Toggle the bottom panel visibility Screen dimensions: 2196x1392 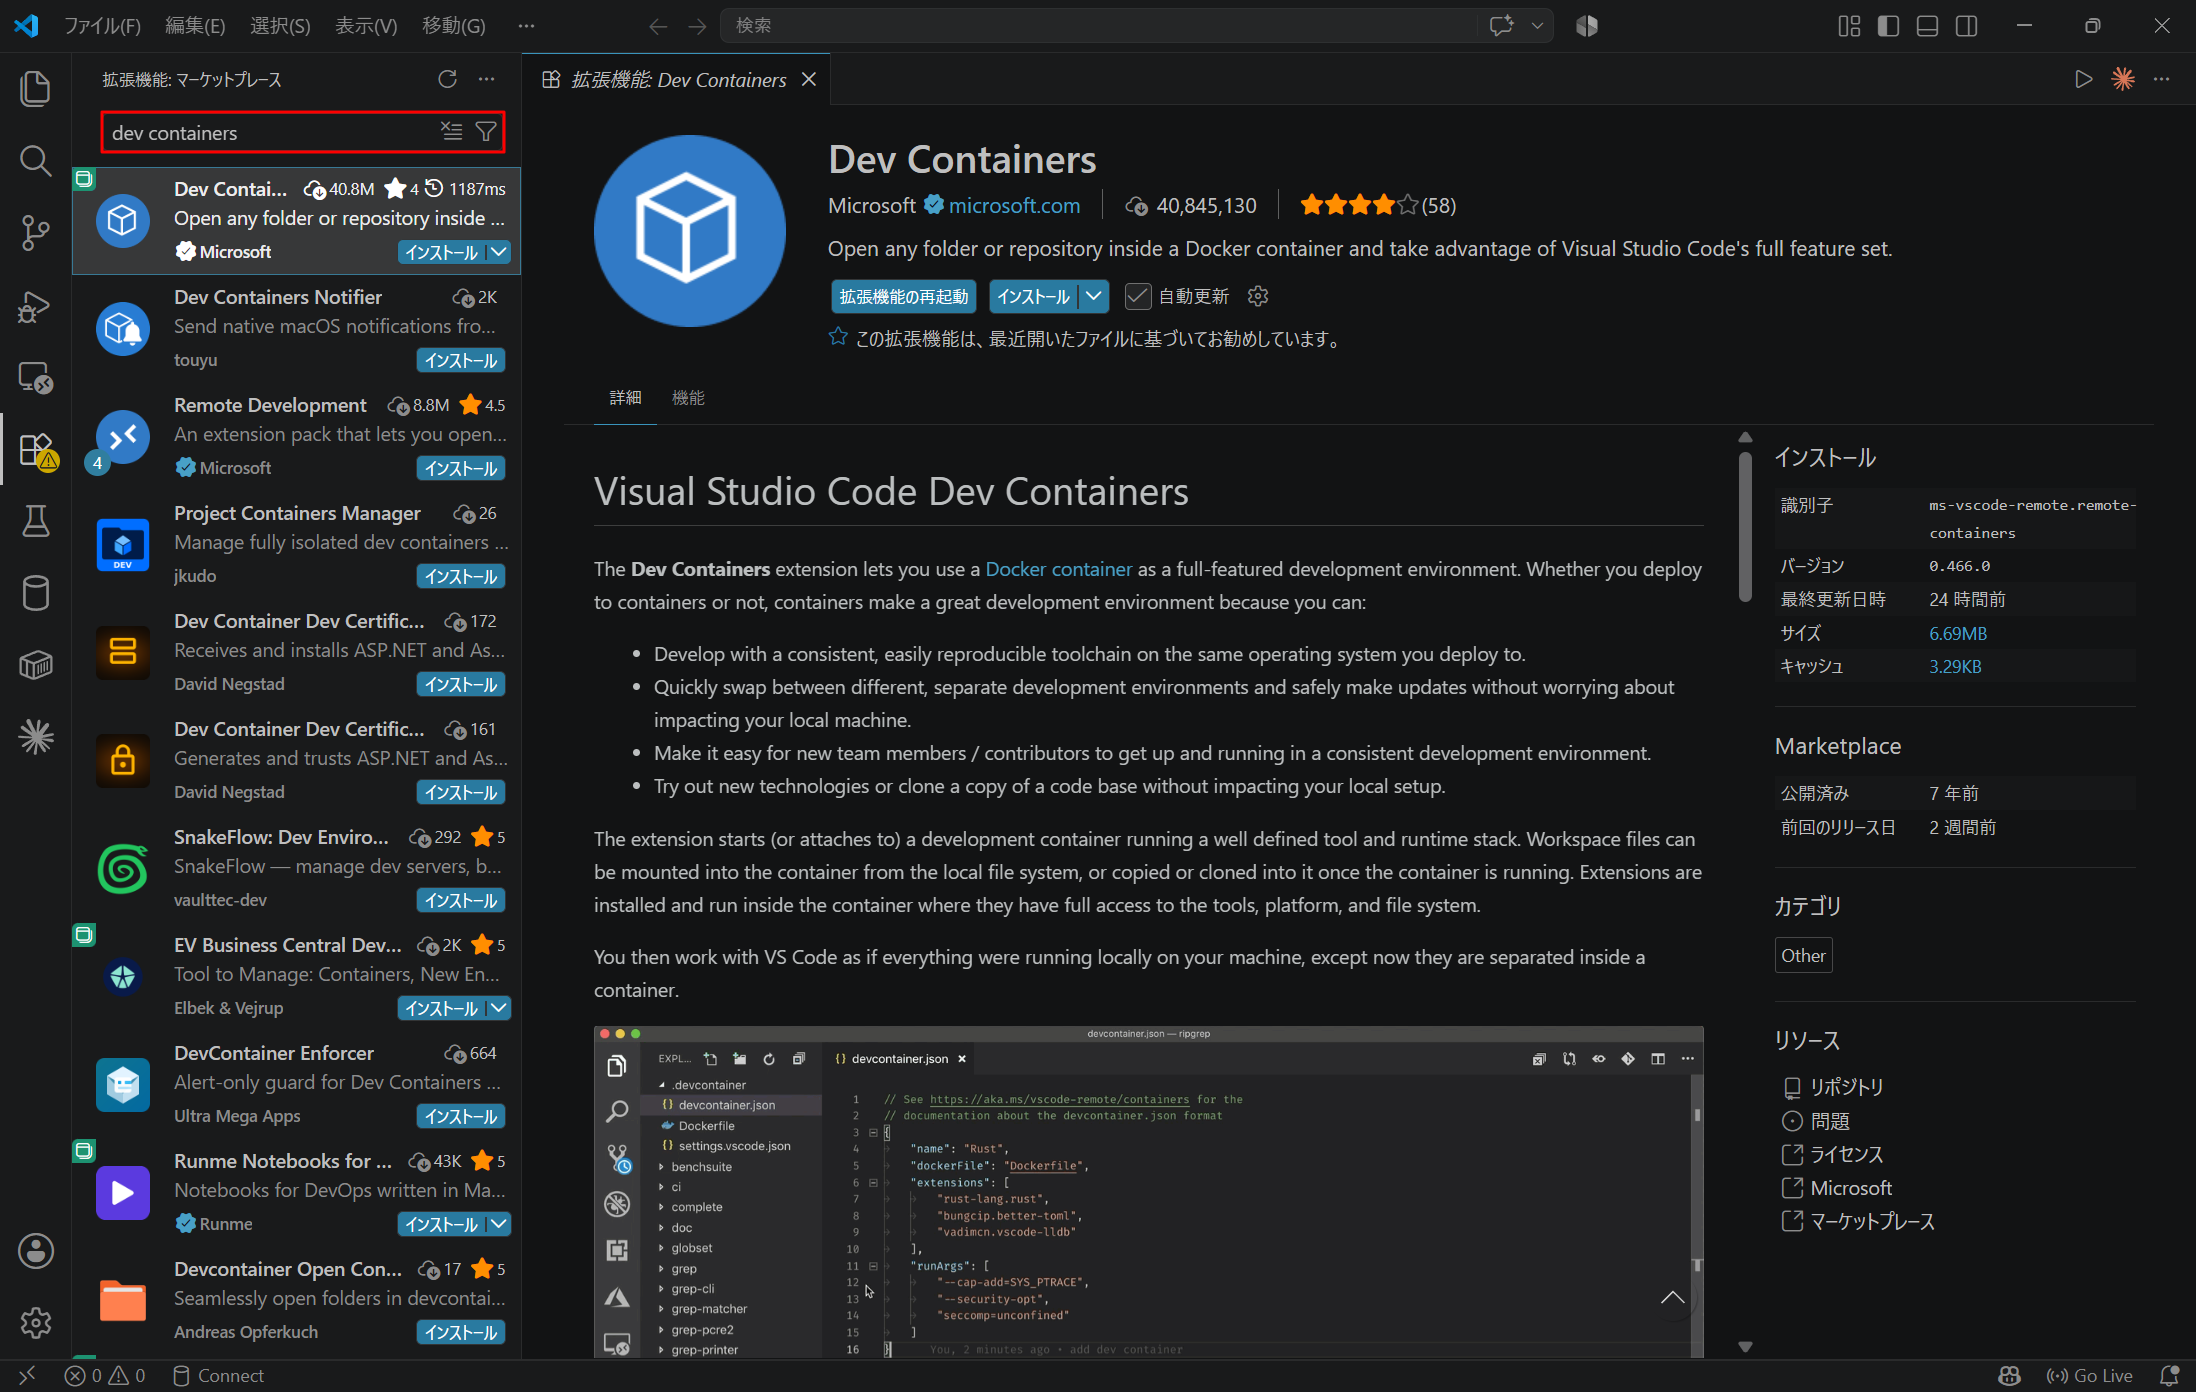1927,26
